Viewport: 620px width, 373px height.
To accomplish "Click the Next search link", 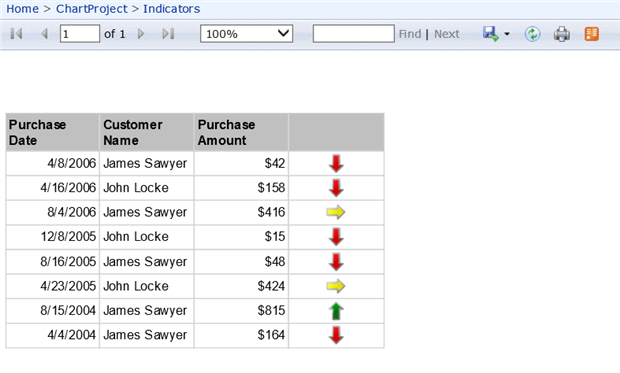I will coord(446,34).
